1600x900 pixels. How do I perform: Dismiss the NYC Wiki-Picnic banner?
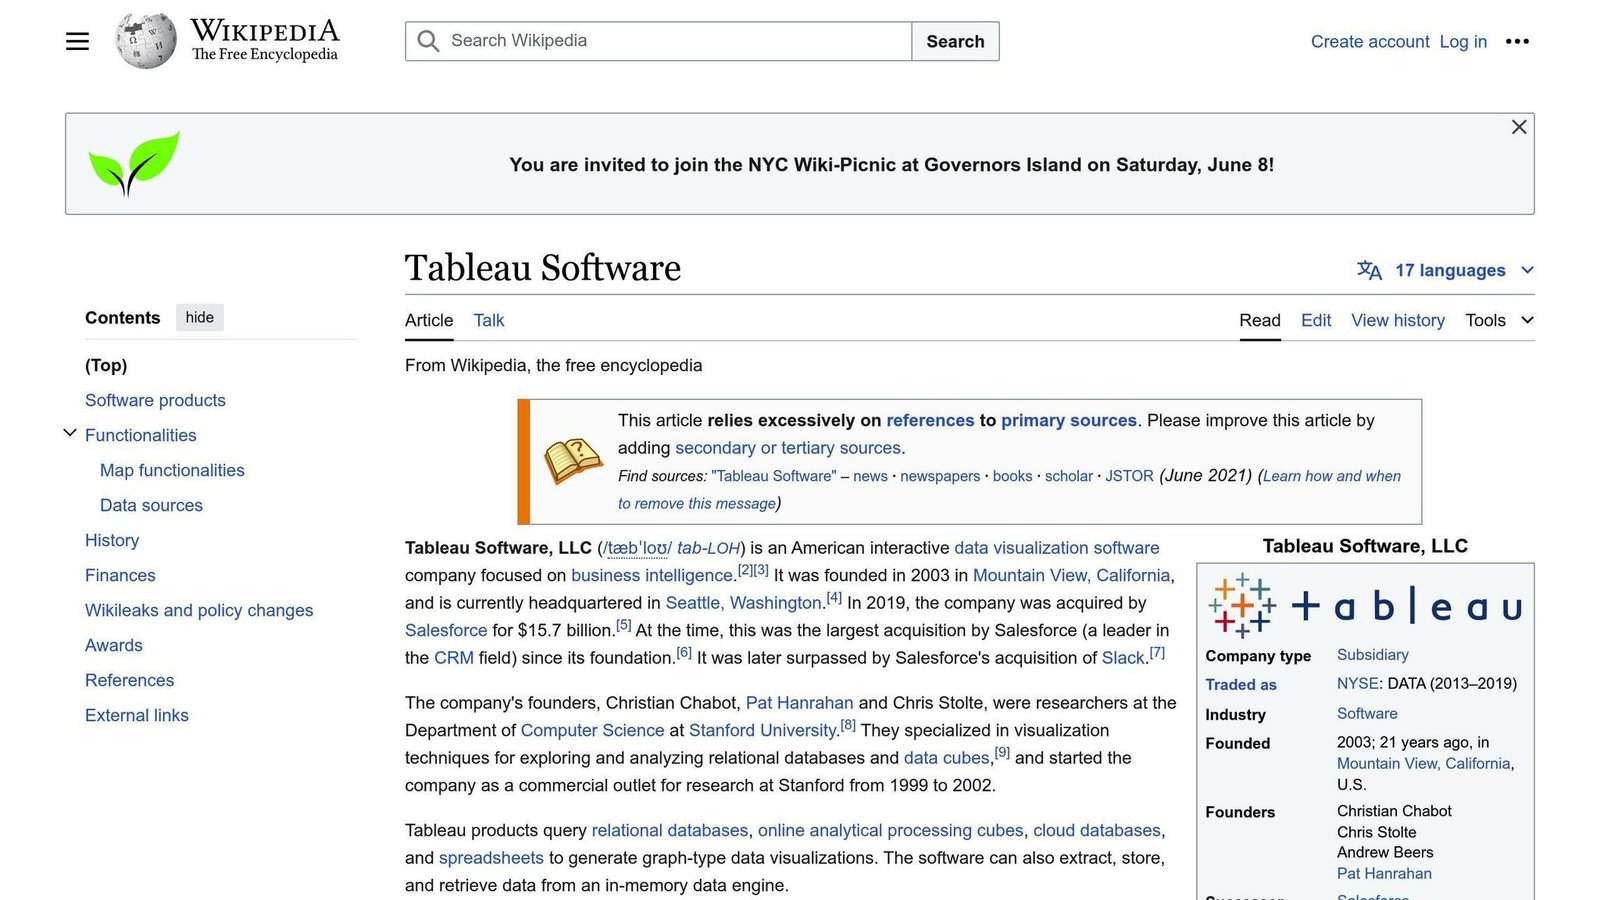coord(1519,127)
